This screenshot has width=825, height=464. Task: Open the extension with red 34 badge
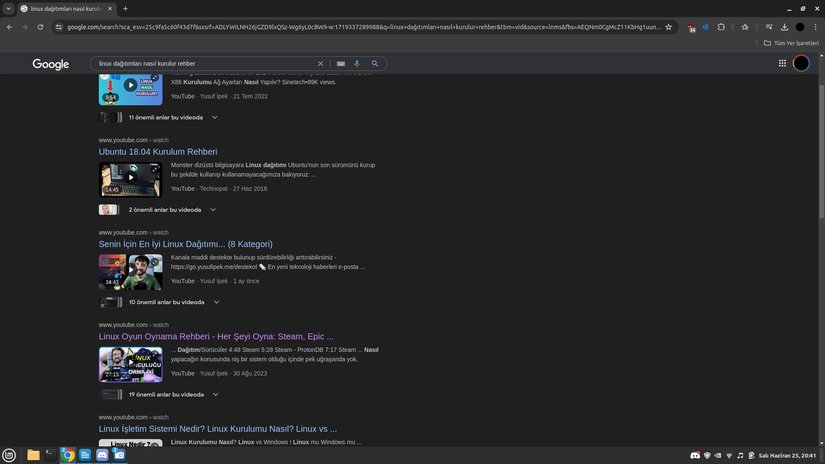coord(691,27)
